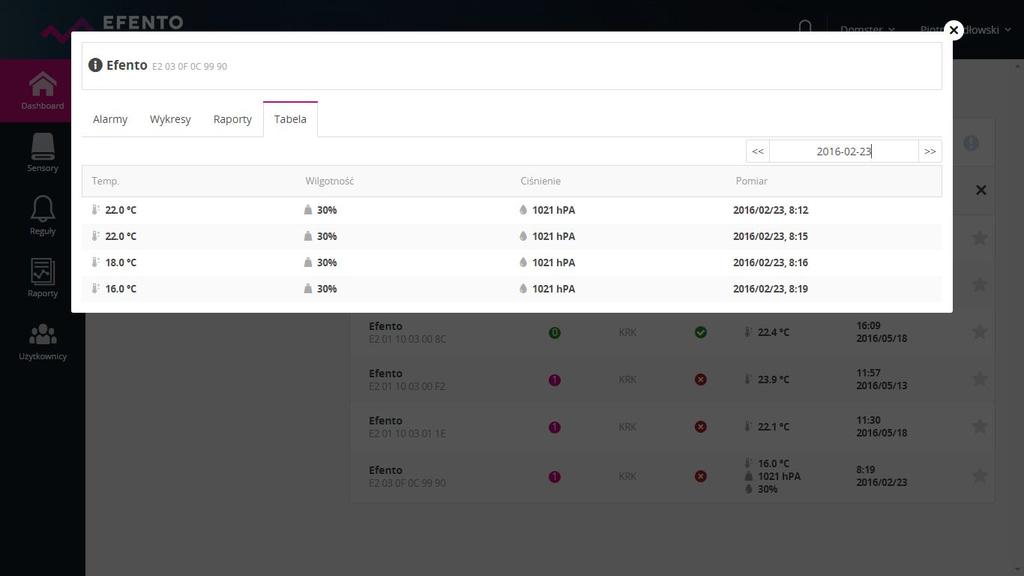Click the date field showing 2016-02-23
This screenshot has height=576, width=1024.
tap(844, 152)
